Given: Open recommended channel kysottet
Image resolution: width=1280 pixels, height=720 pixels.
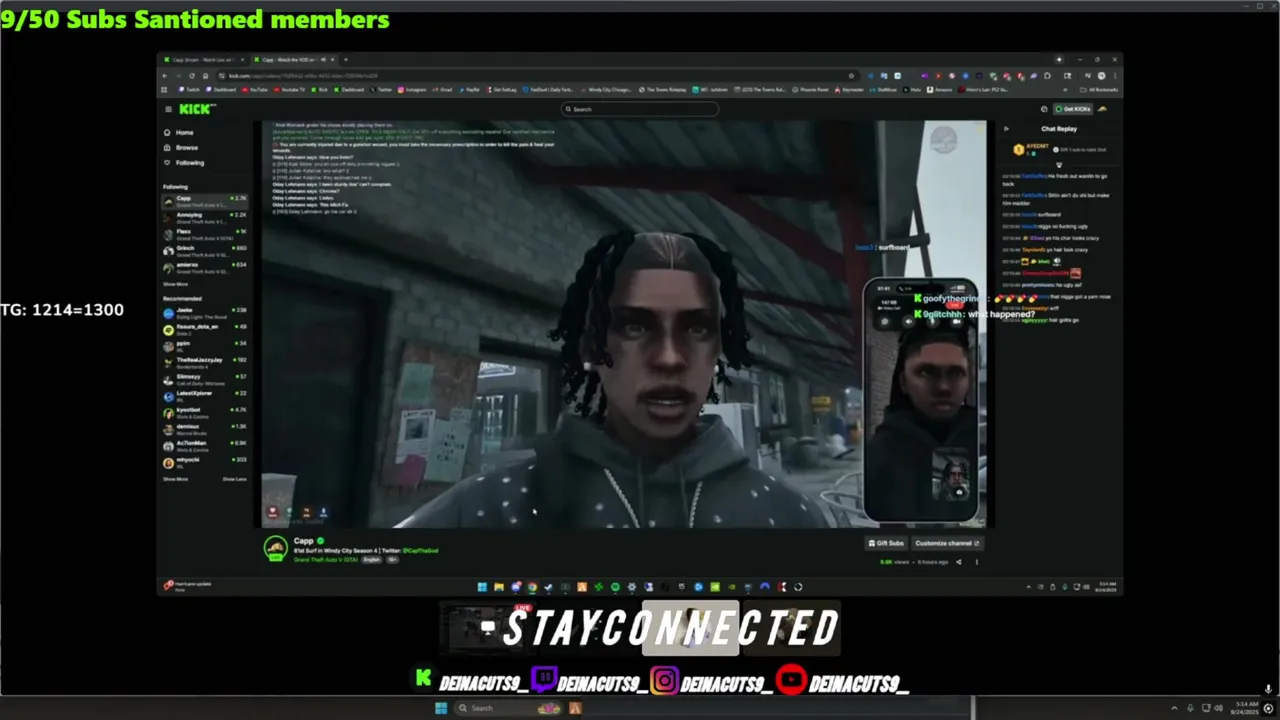Looking at the screenshot, I should (x=205, y=413).
